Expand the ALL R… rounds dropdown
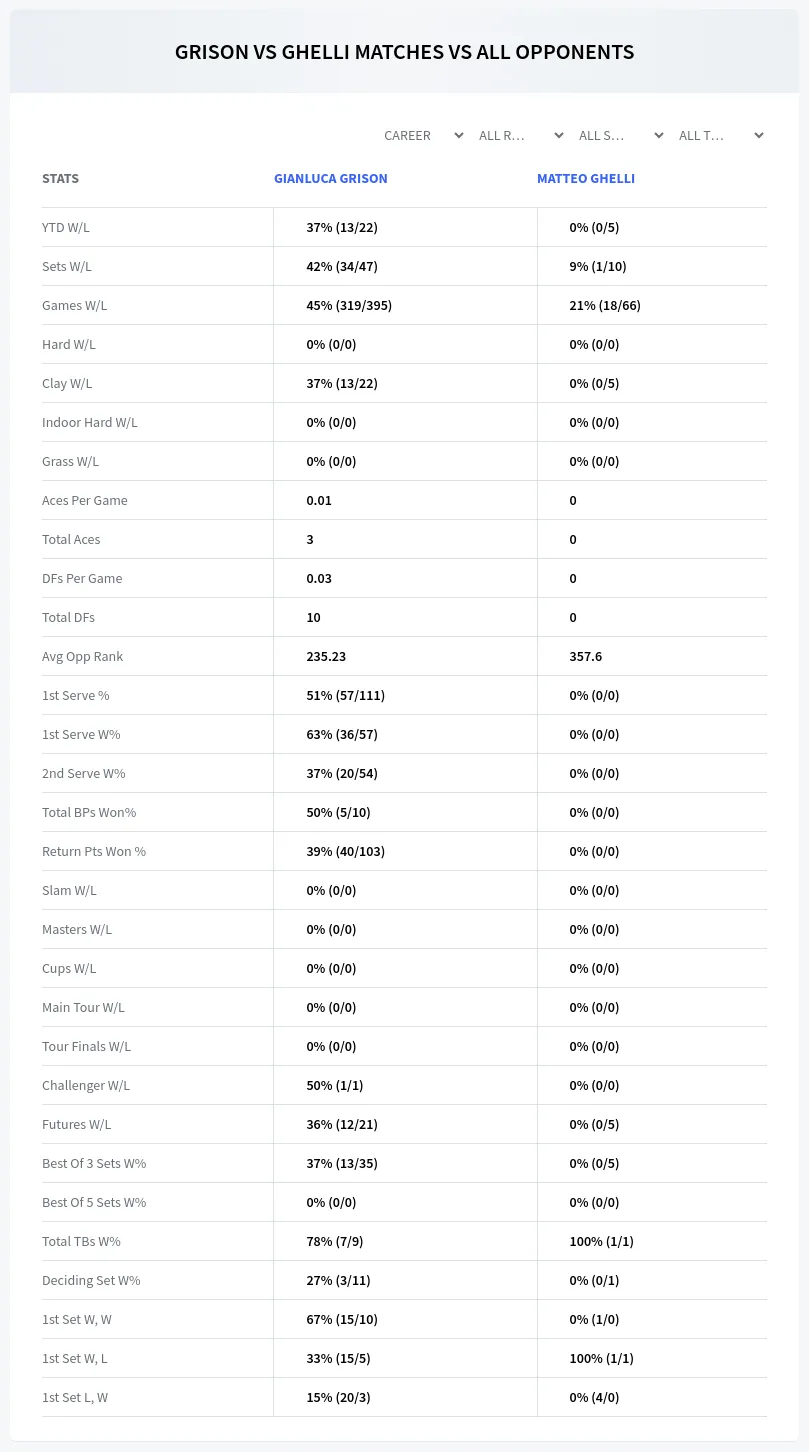The height and width of the screenshot is (1452, 809). (x=519, y=135)
